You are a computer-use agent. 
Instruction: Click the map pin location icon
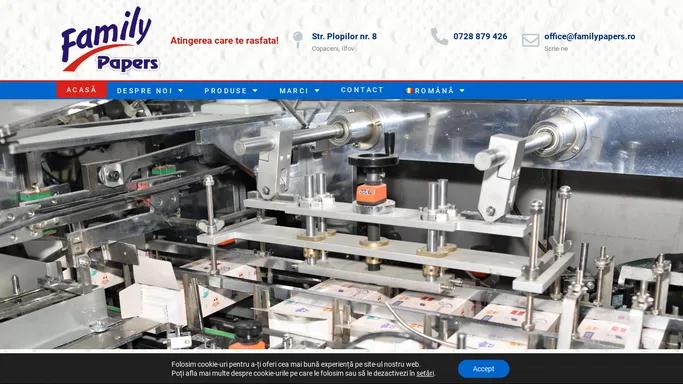pyautogui.click(x=298, y=40)
